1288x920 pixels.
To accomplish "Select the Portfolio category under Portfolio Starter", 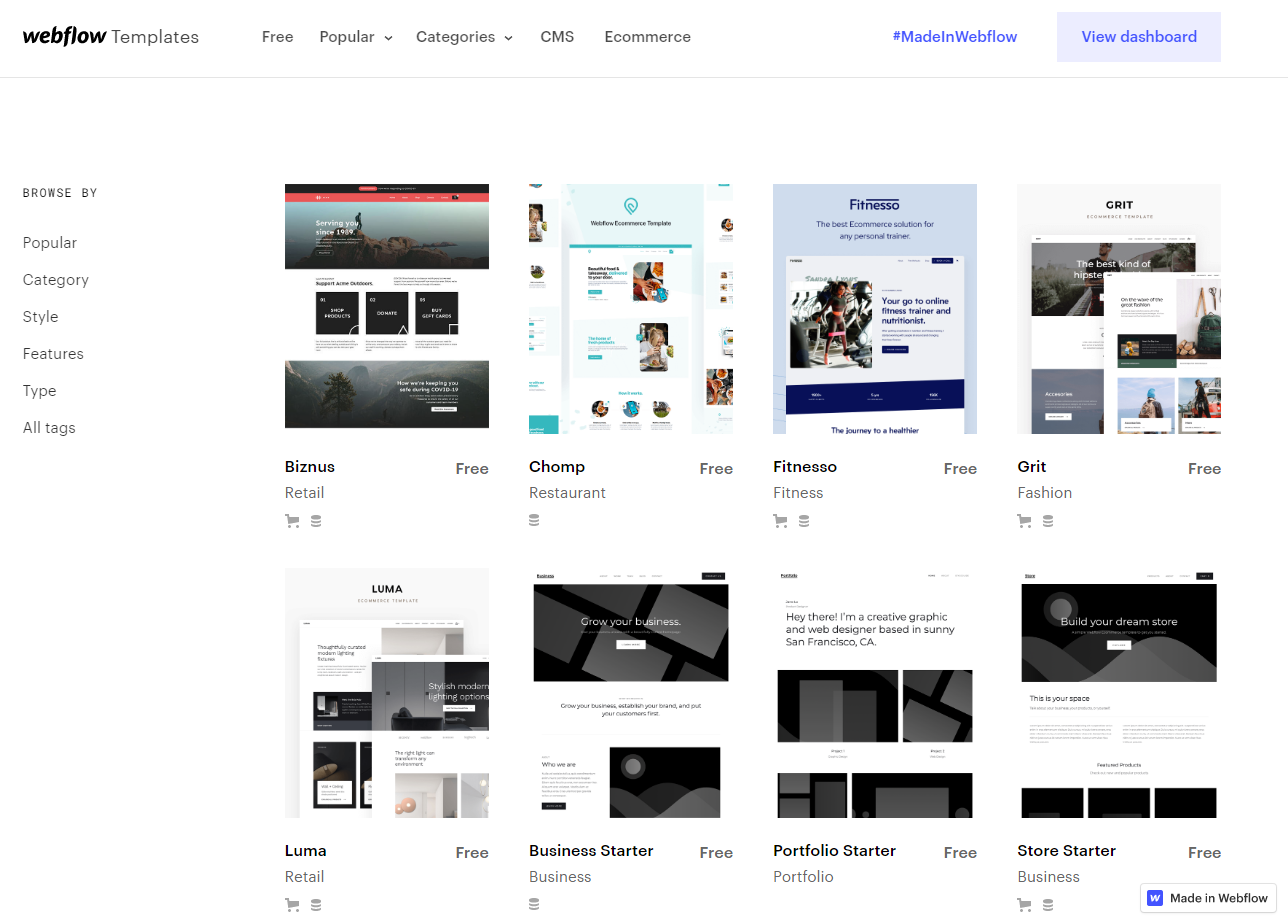I will 803,877.
